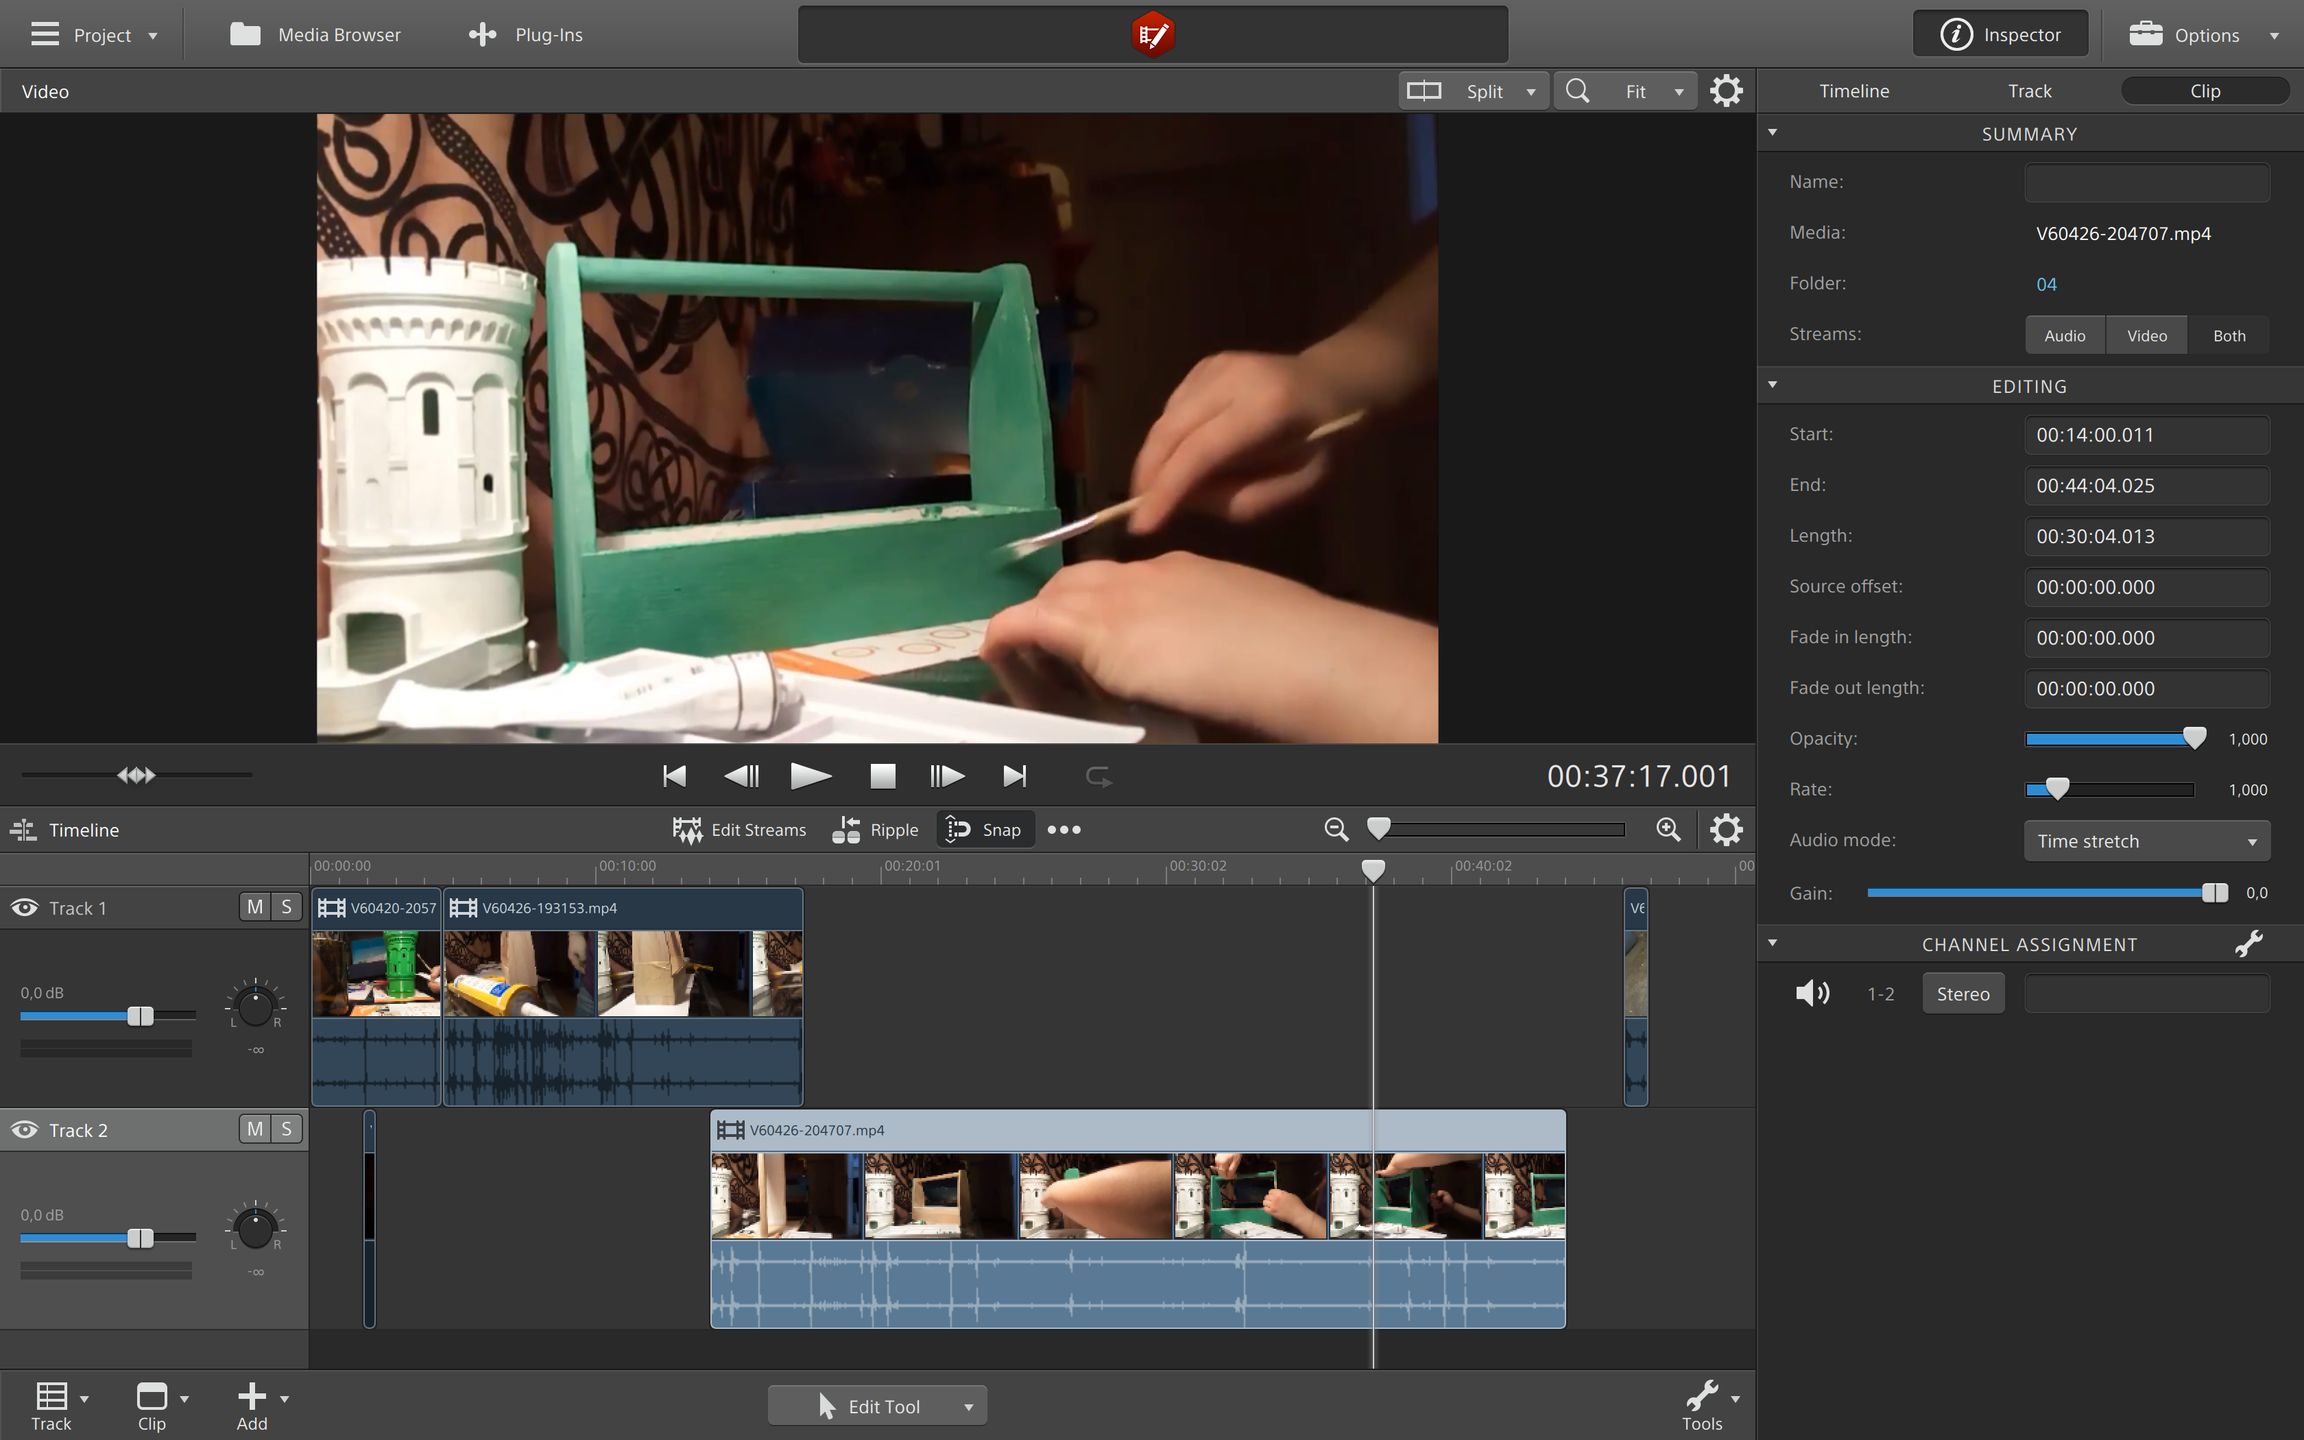Select Both streams option
The image size is (2304, 1440).
2229,336
